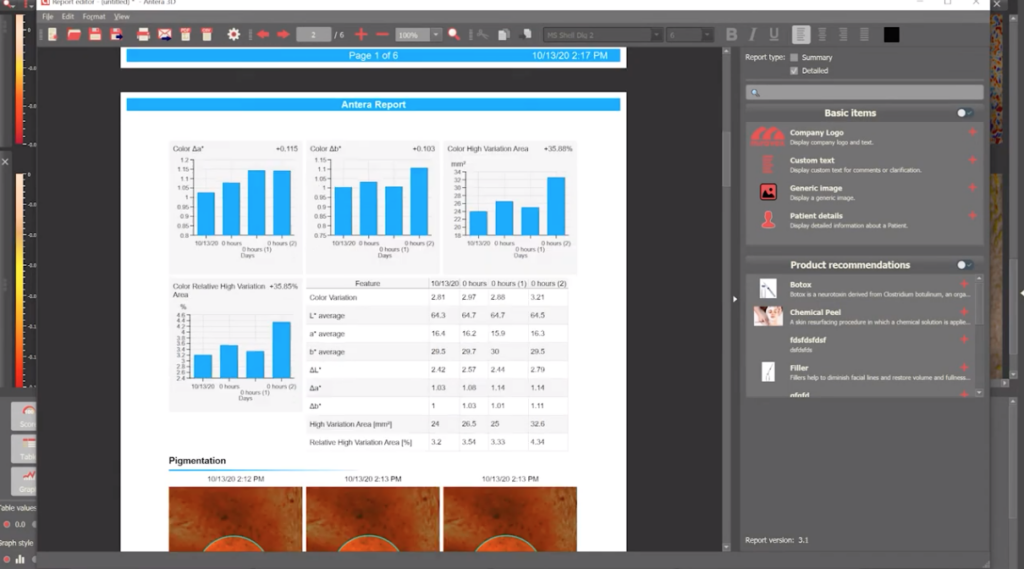Viewport: 1024px width, 569px height.
Task: Click the red plus toolbar icon
Action: click(361, 35)
